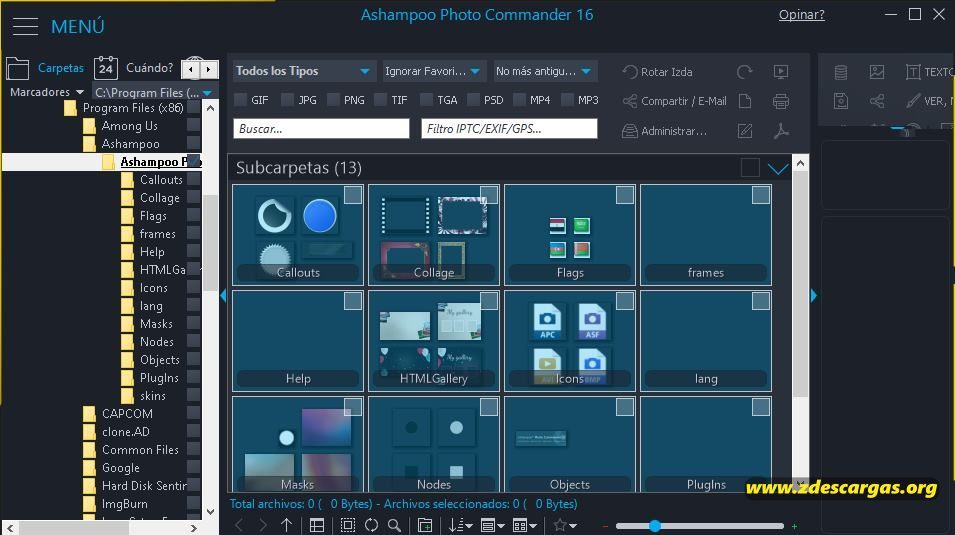The image size is (955, 535).
Task: Click the thumbnail size slider handle
Action: click(x=655, y=526)
